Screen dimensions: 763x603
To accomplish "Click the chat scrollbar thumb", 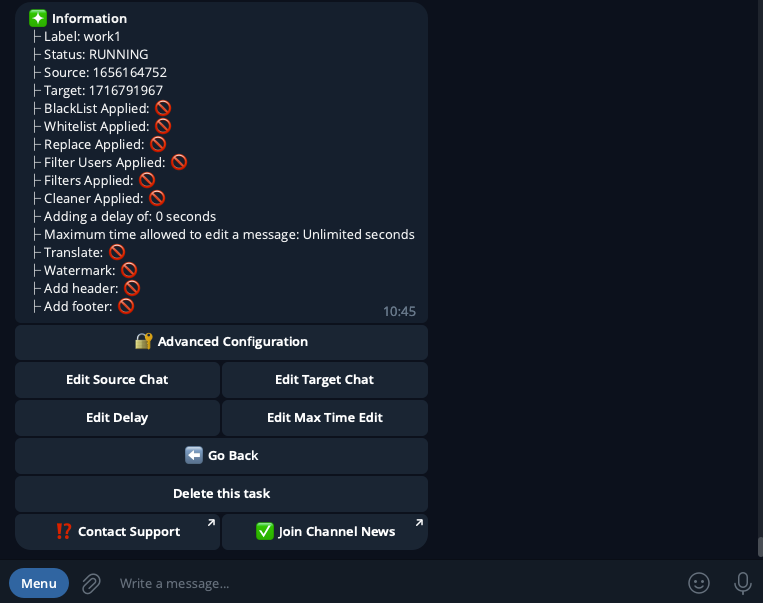I will click(x=759, y=547).
